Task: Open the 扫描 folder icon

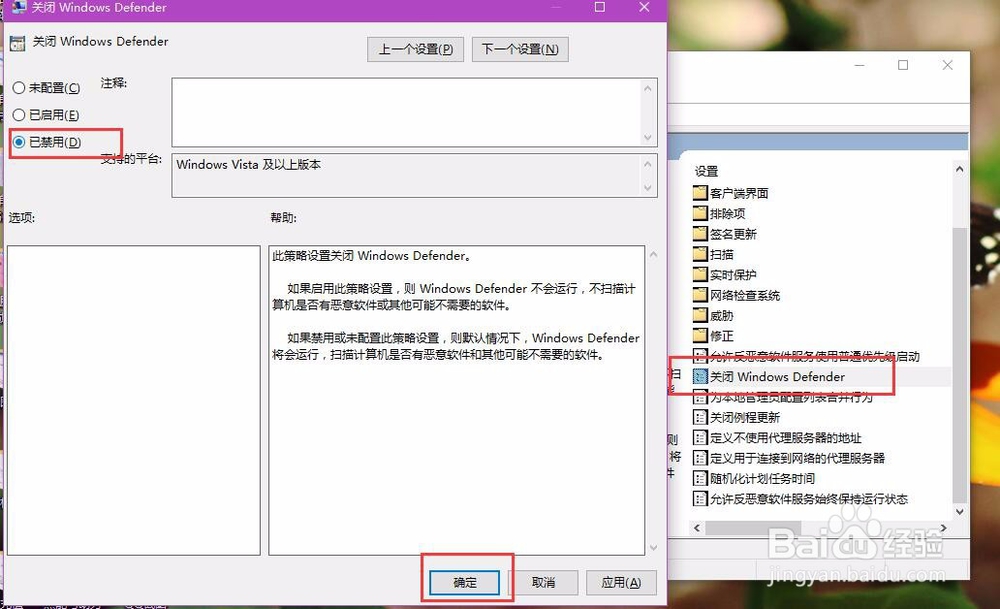Action: coord(700,254)
